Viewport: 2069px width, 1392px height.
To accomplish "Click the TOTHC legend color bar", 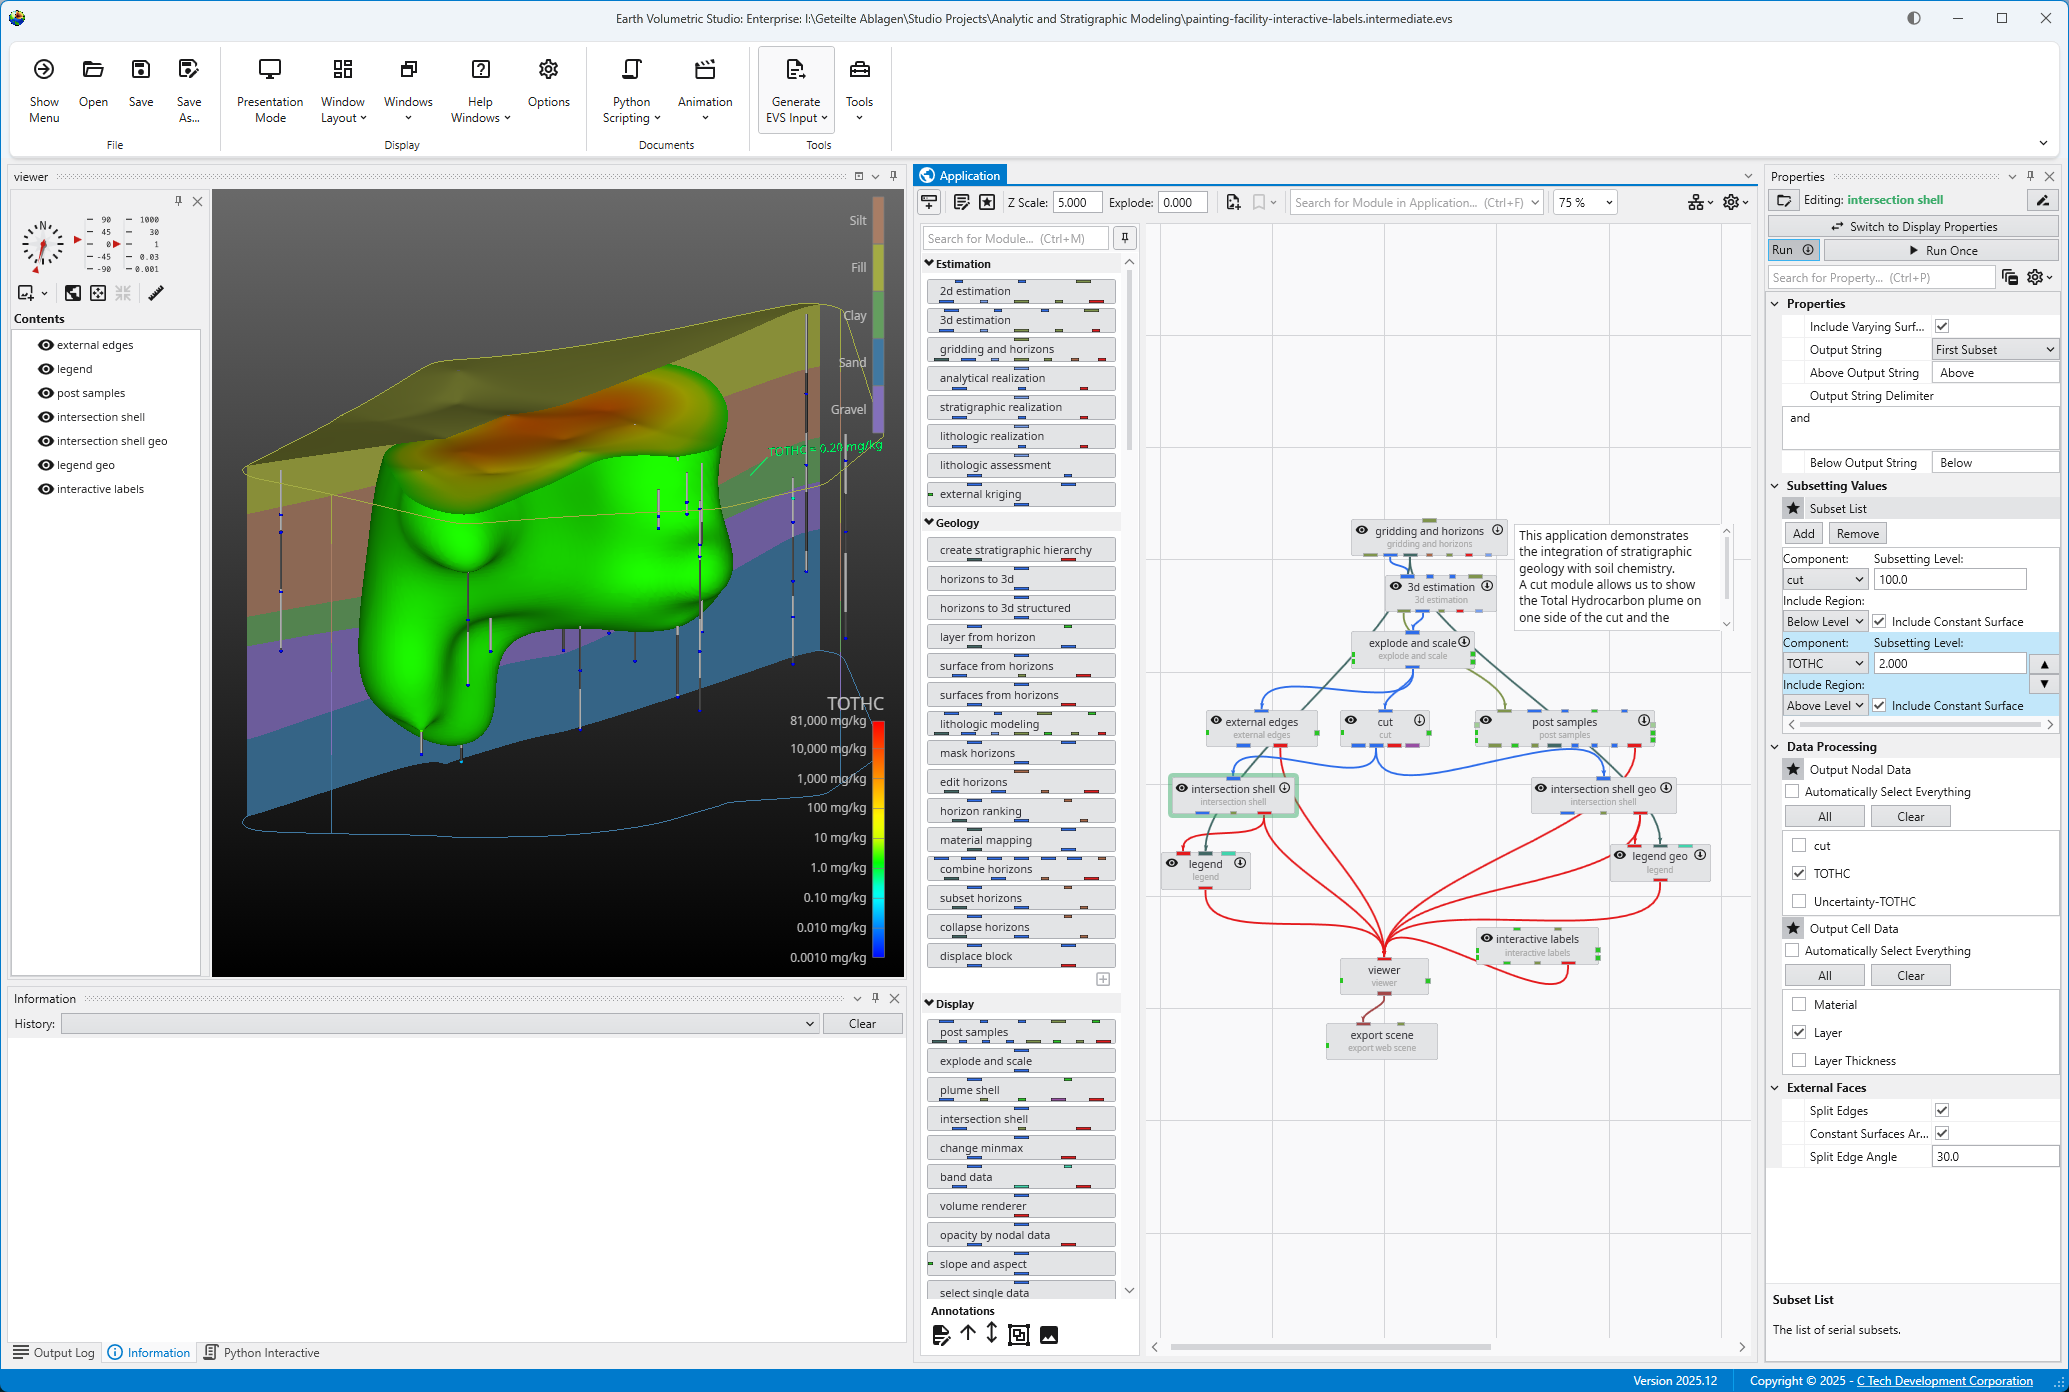I will coord(878,838).
